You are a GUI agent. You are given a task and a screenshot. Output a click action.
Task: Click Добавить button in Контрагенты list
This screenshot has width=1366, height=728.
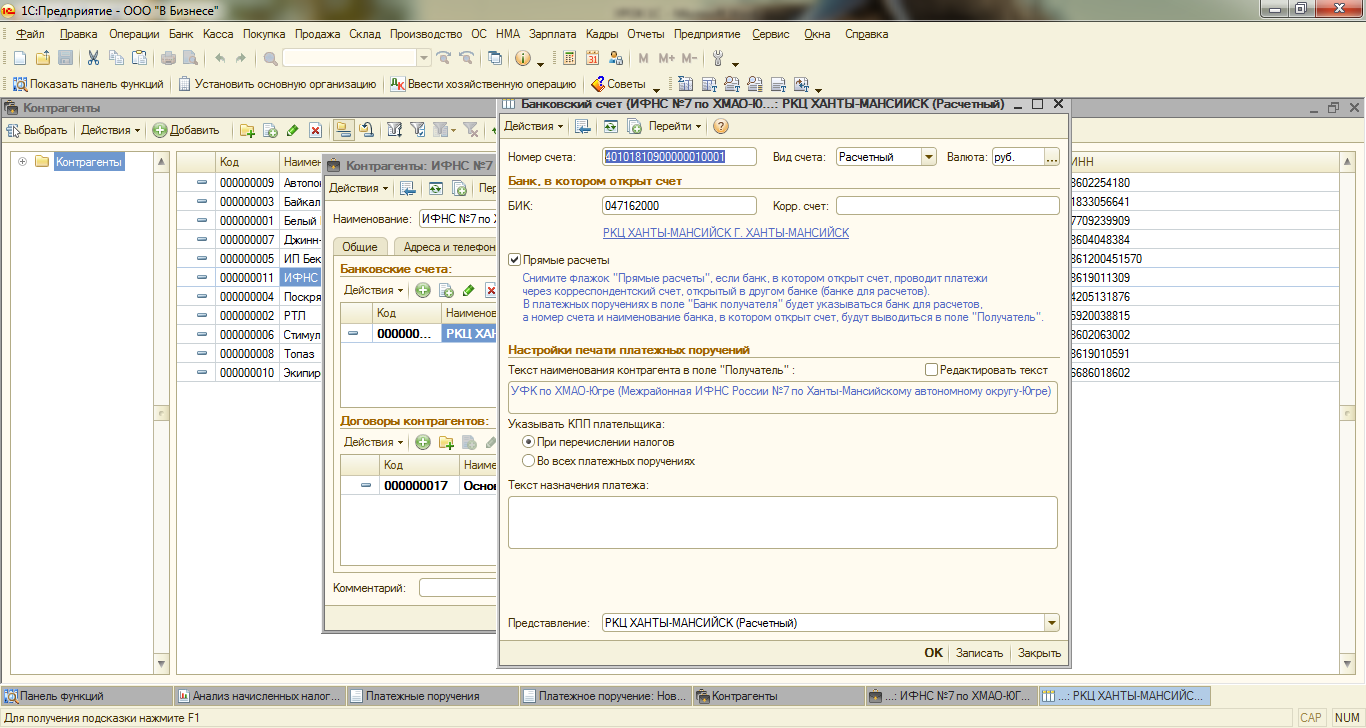[185, 130]
